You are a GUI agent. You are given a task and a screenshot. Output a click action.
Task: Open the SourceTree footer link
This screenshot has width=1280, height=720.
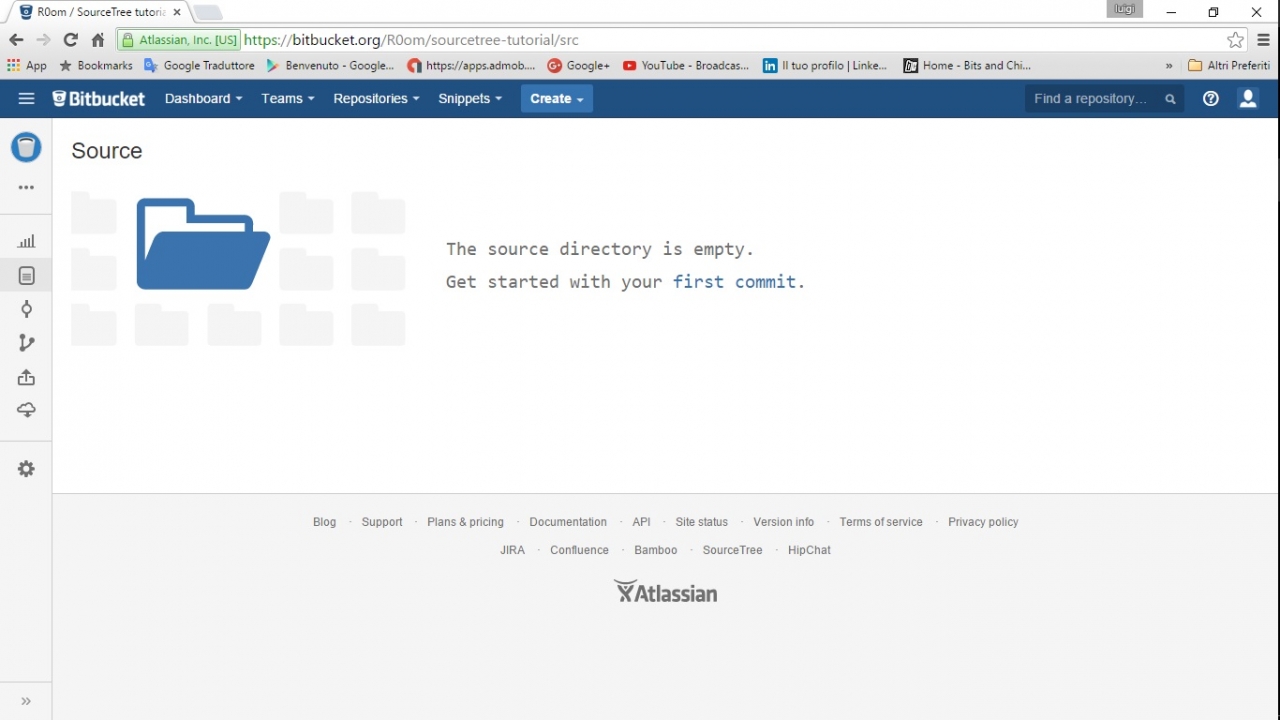click(x=732, y=550)
